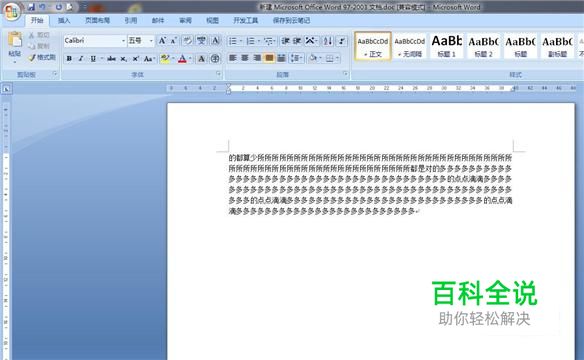Viewport: 584px width, 360px height.
Task: Insert enclosed character with circled icon
Action: [215, 59]
